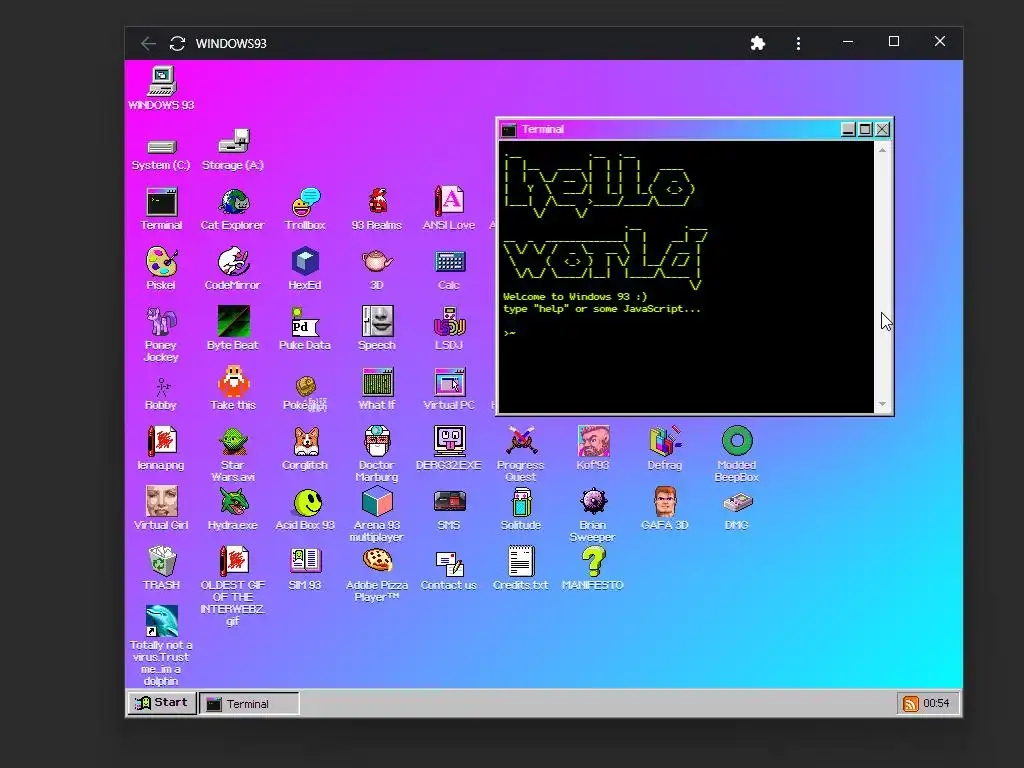Select the Terminal taskbar button
Viewport: 1024px width, 768px height.
pyautogui.click(x=249, y=704)
